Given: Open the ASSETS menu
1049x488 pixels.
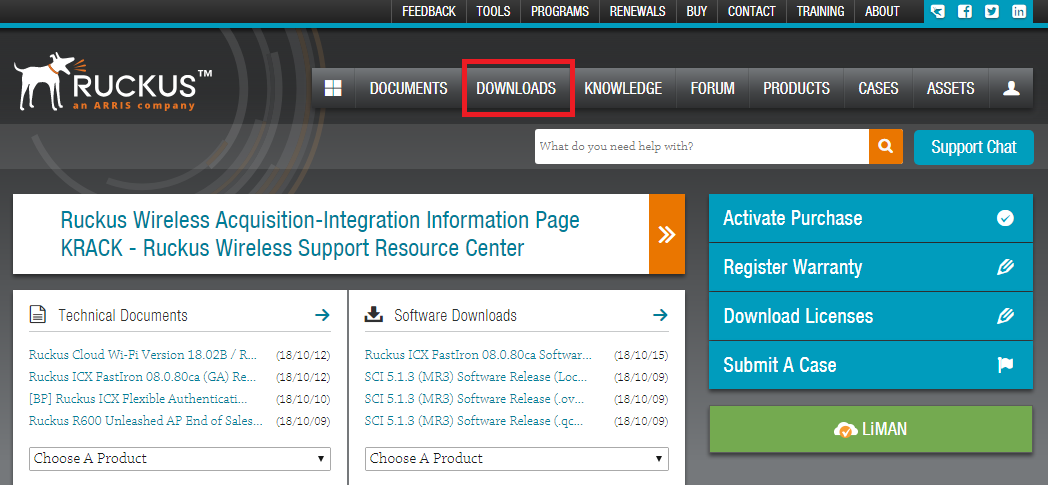Looking at the screenshot, I should pos(950,88).
